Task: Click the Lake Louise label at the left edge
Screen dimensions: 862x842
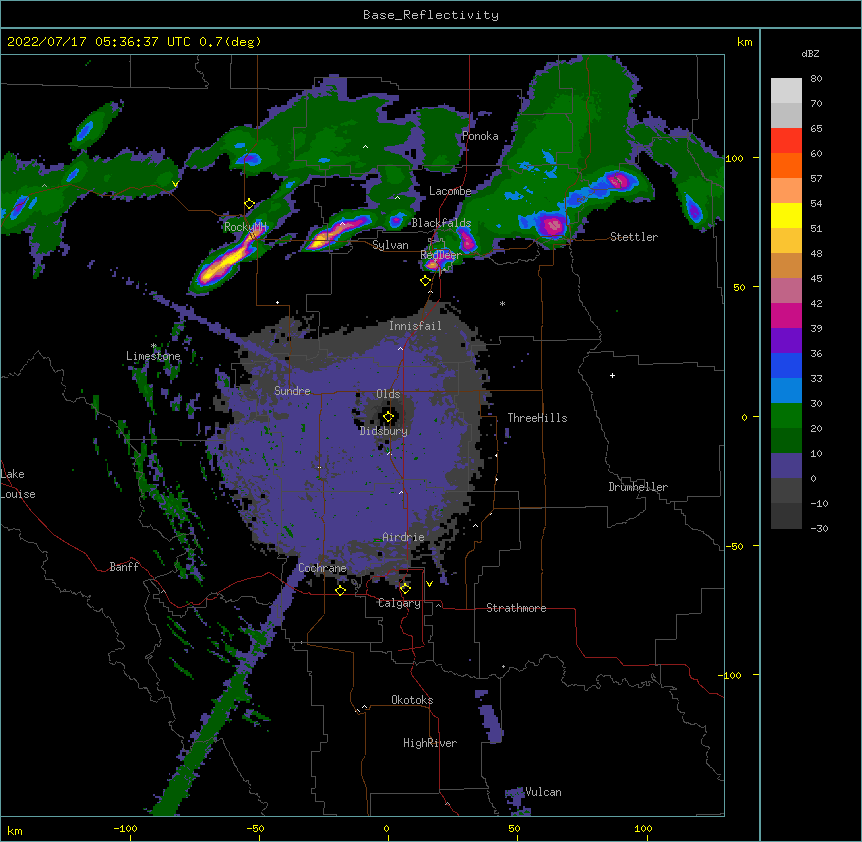Action: [18, 484]
